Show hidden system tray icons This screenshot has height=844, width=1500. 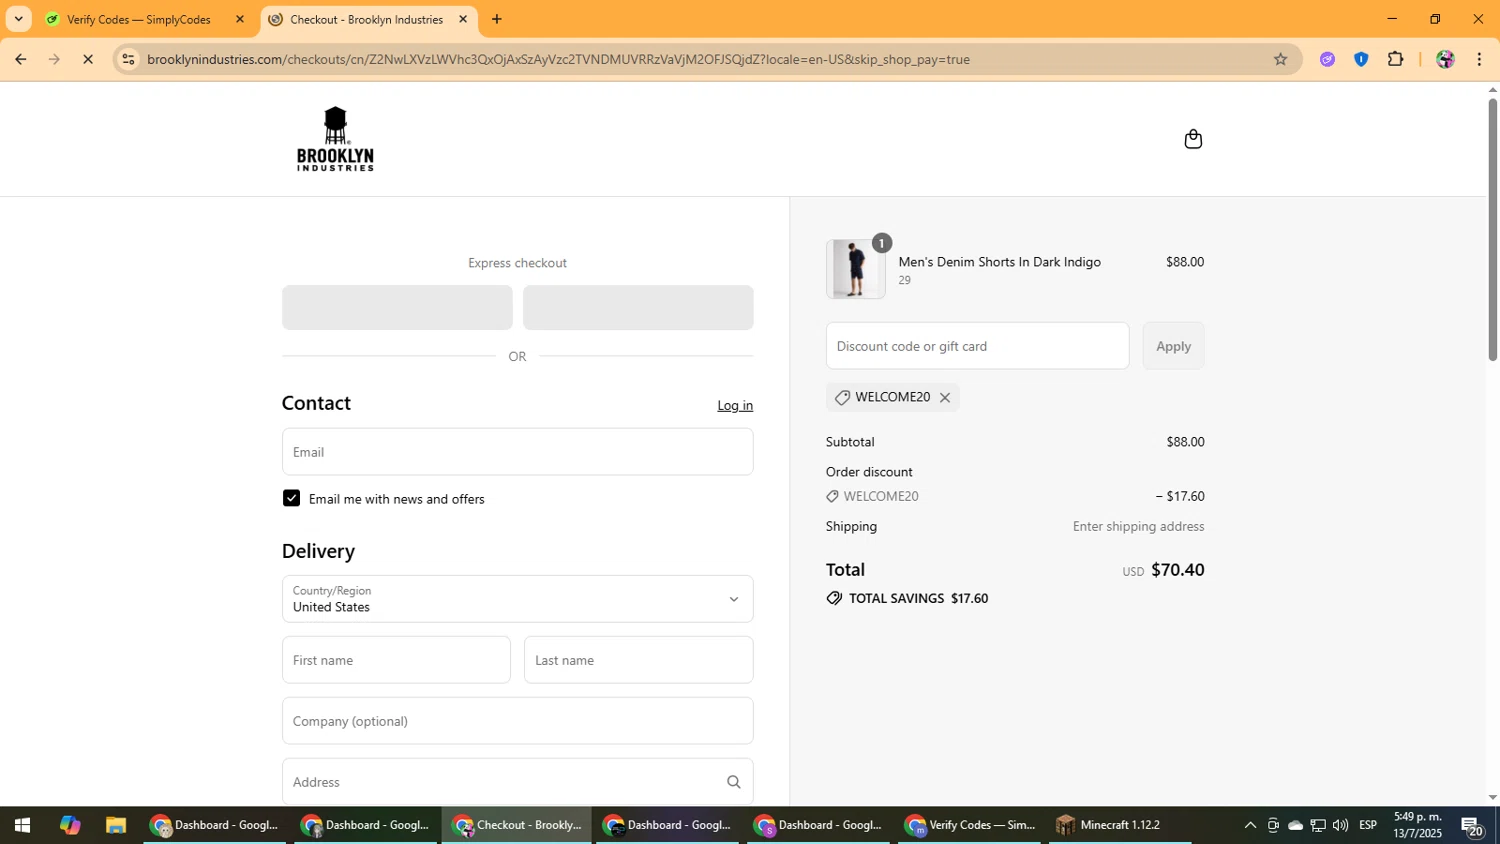1249,825
